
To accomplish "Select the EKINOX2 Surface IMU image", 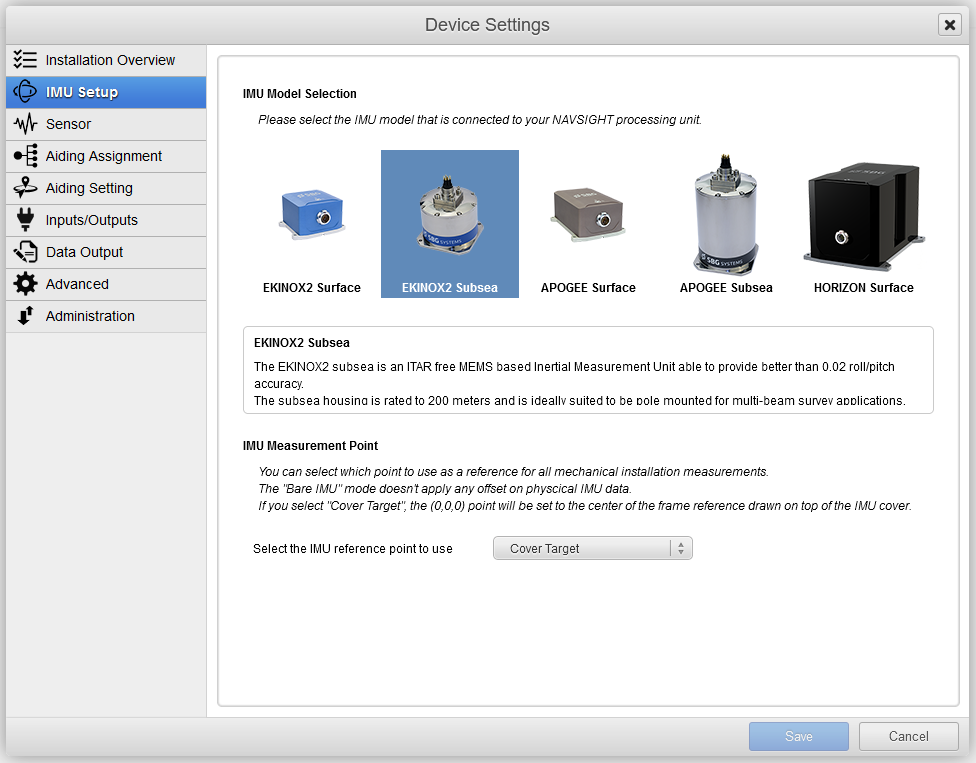I will click(x=311, y=214).
